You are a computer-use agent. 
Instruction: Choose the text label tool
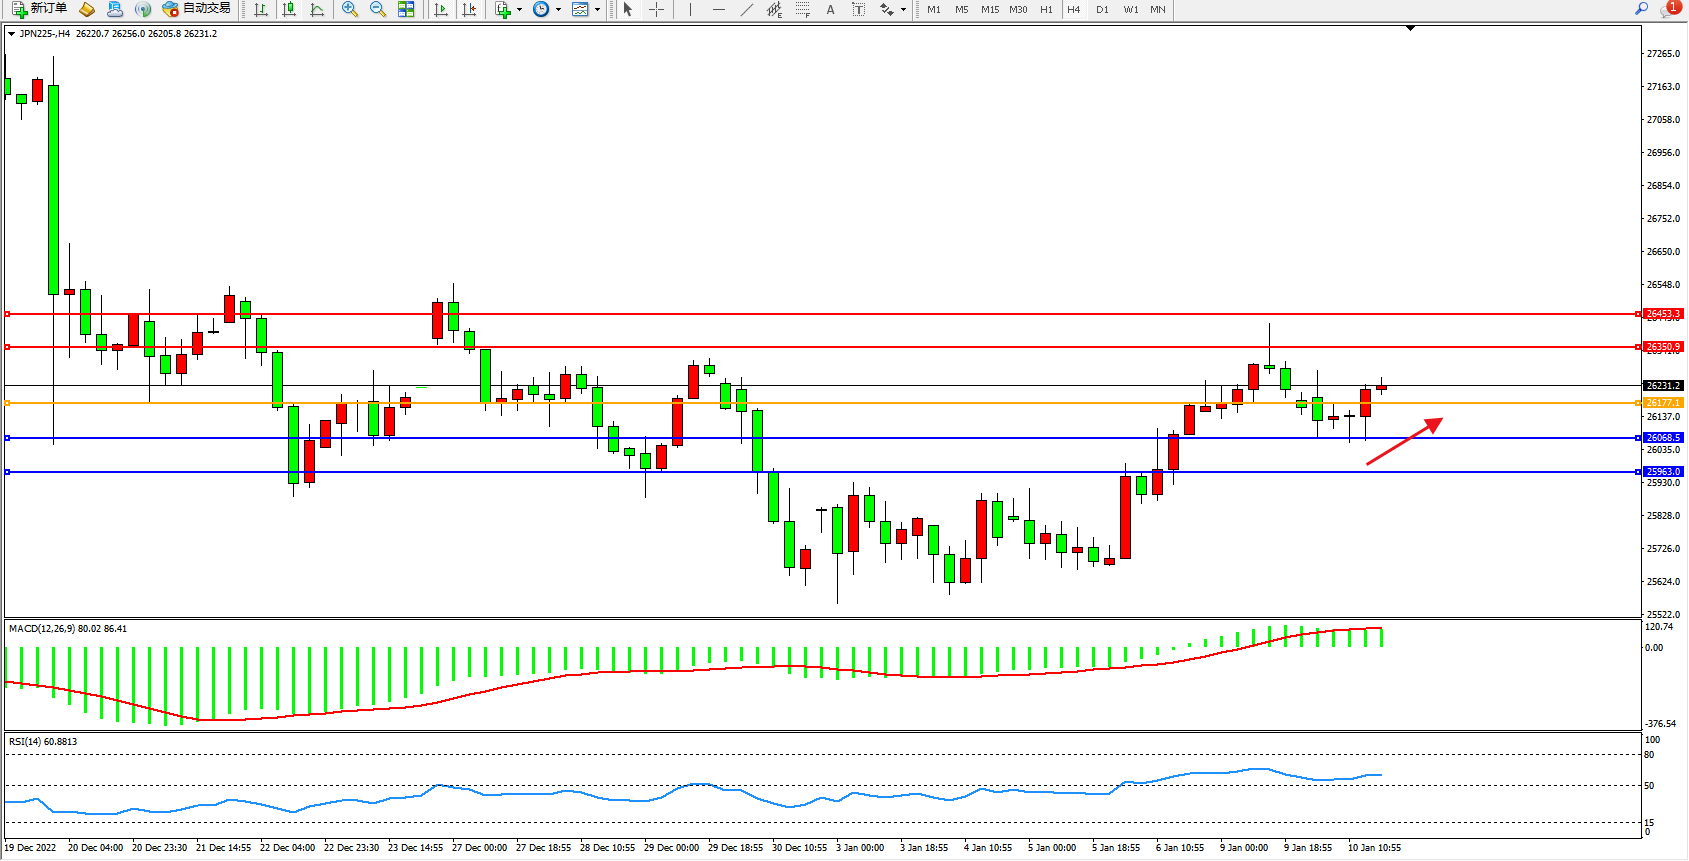830,9
